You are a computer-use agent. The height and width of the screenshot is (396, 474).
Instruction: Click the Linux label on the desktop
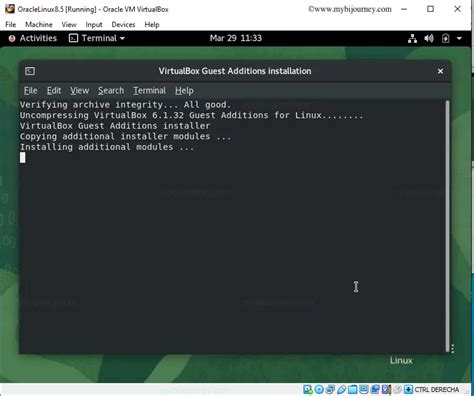point(401,361)
